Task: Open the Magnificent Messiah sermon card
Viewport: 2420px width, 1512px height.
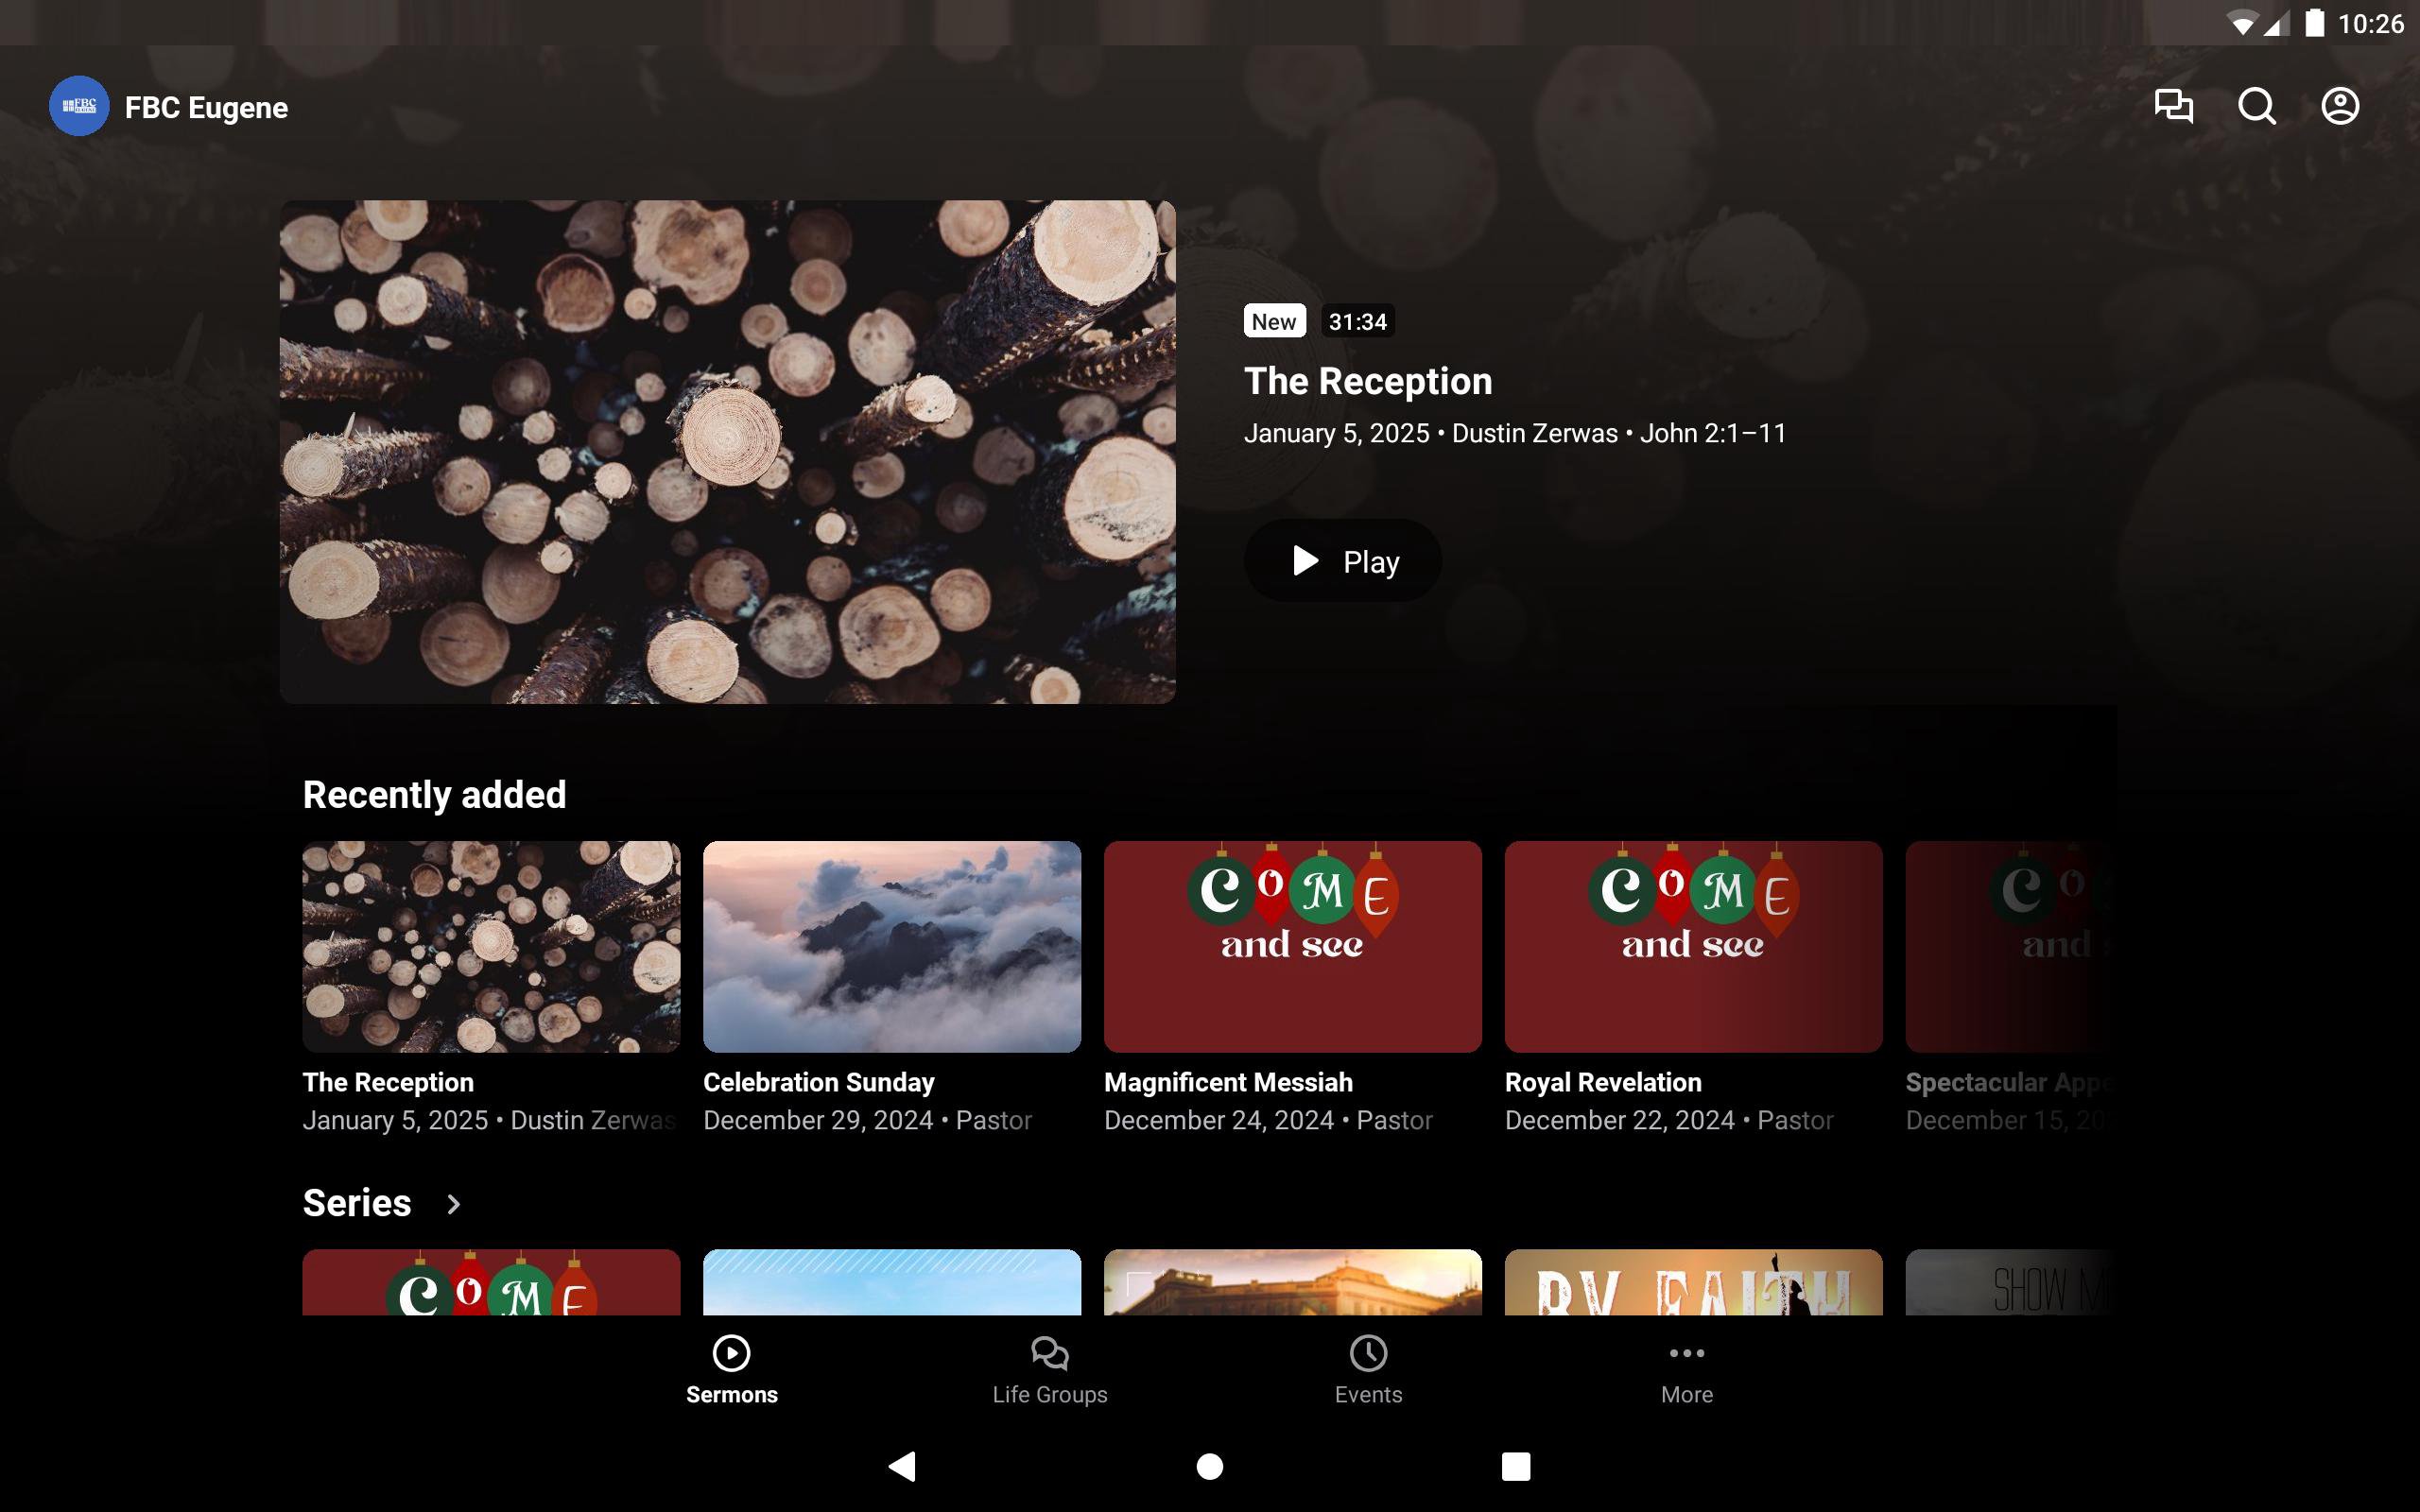Action: (x=1292, y=946)
